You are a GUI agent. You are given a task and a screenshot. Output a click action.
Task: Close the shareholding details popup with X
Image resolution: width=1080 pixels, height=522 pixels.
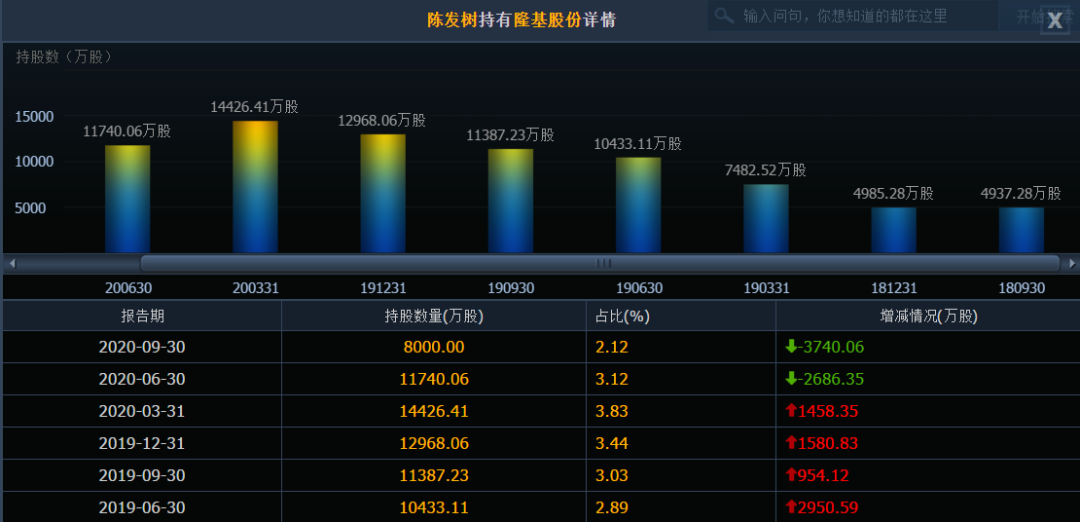pos(1055,20)
